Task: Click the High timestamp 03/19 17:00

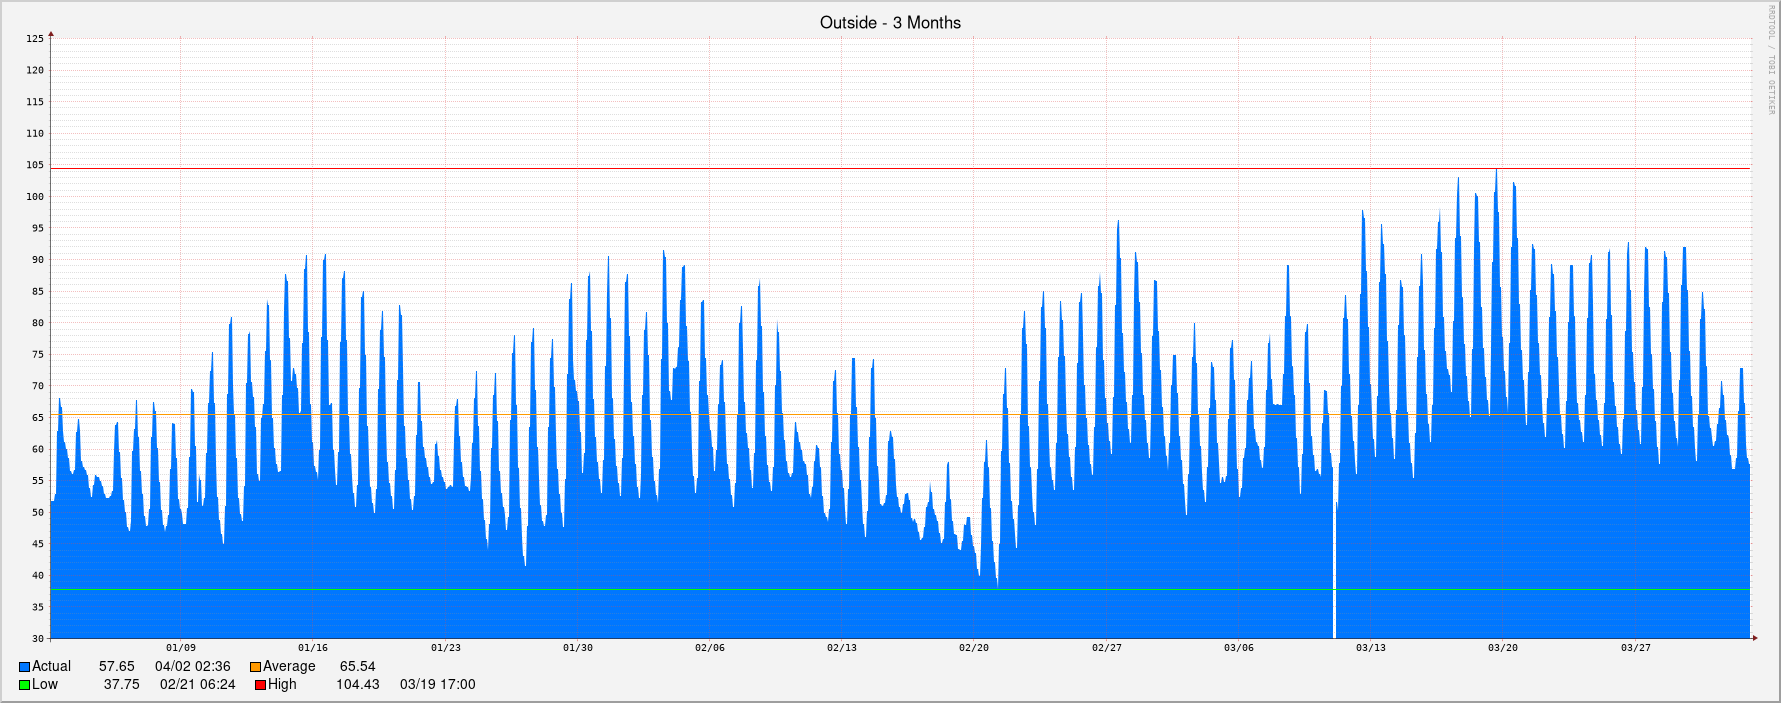Action: (437, 685)
